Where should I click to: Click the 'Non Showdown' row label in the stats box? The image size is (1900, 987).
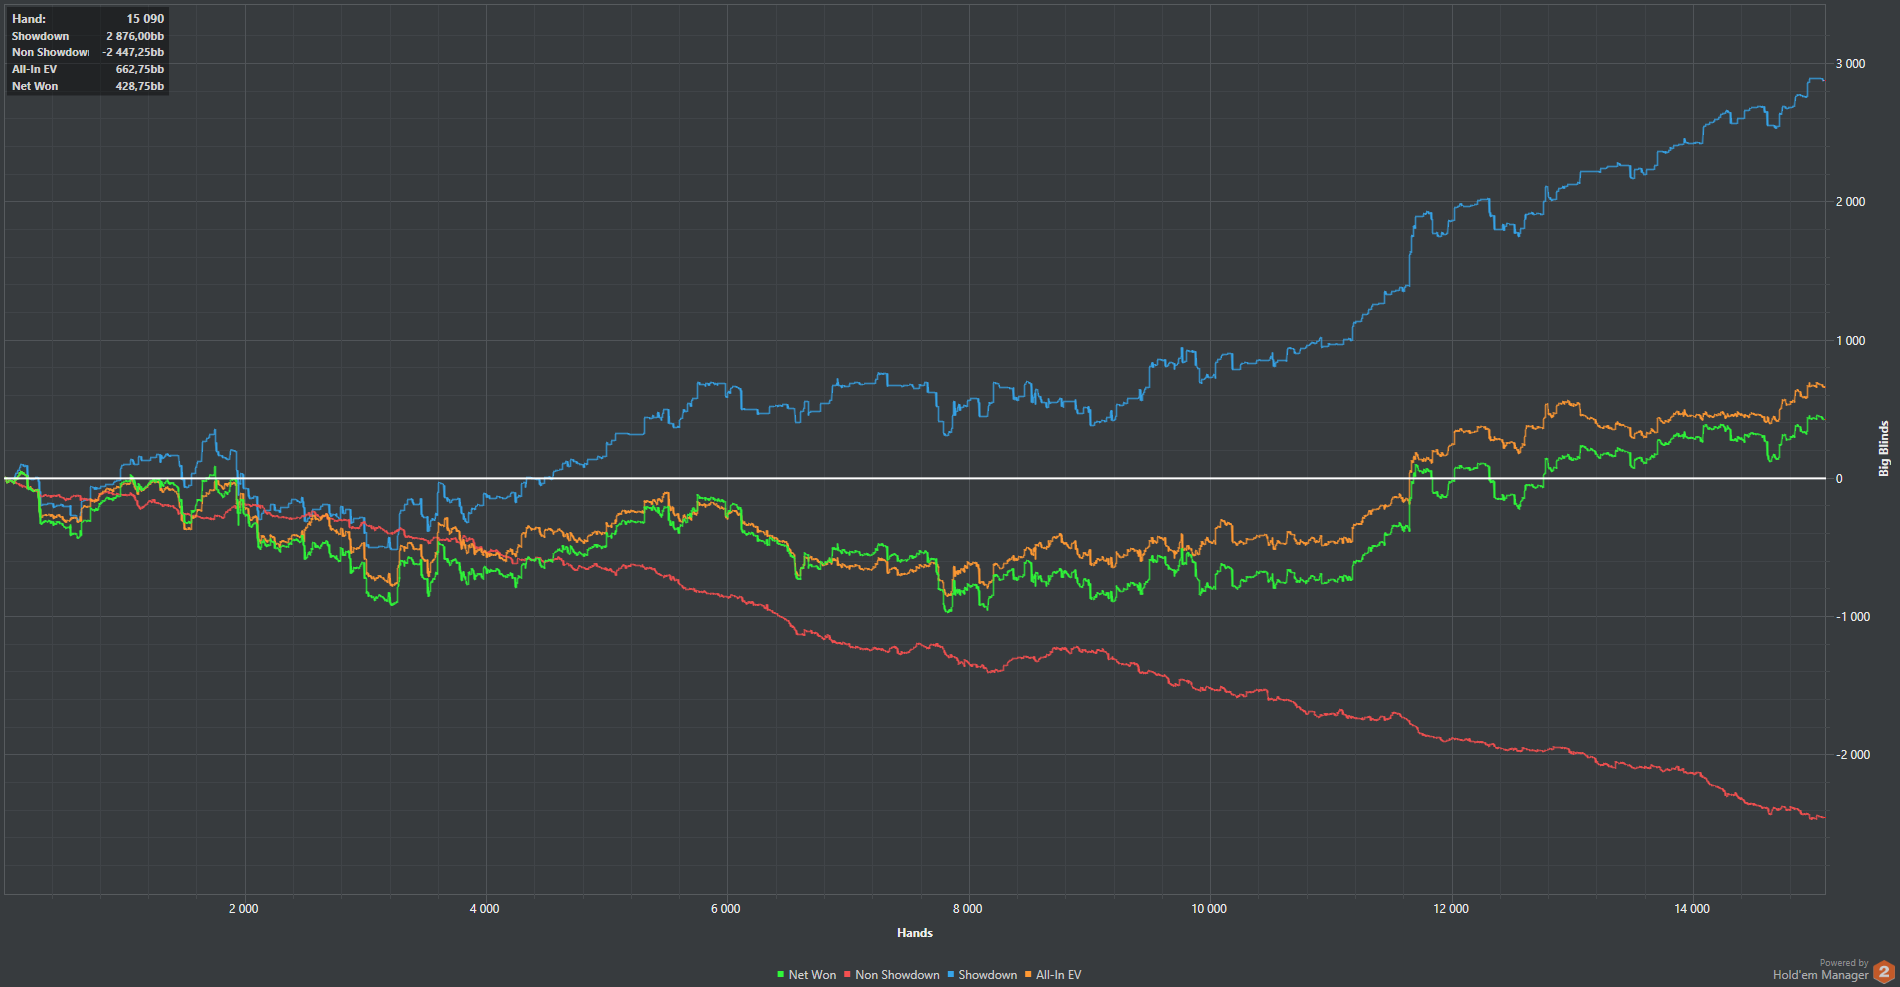tap(50, 52)
